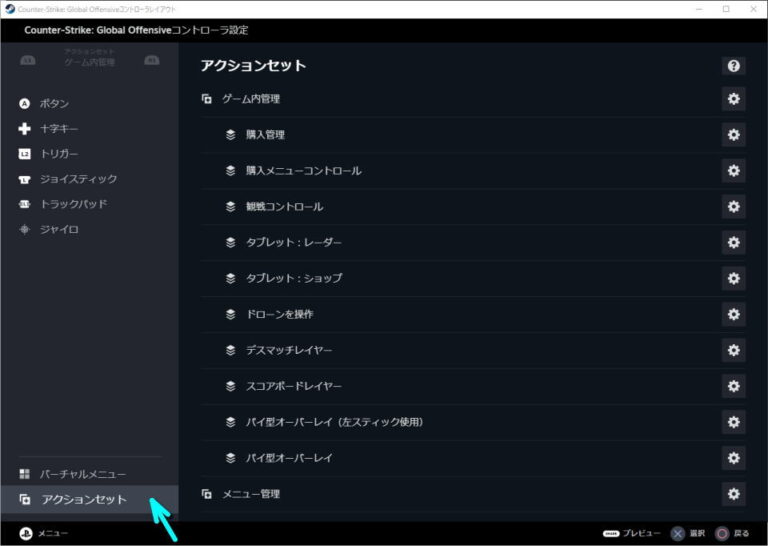Click the プレビュー button in footer
The image size is (768, 546).
632,533
